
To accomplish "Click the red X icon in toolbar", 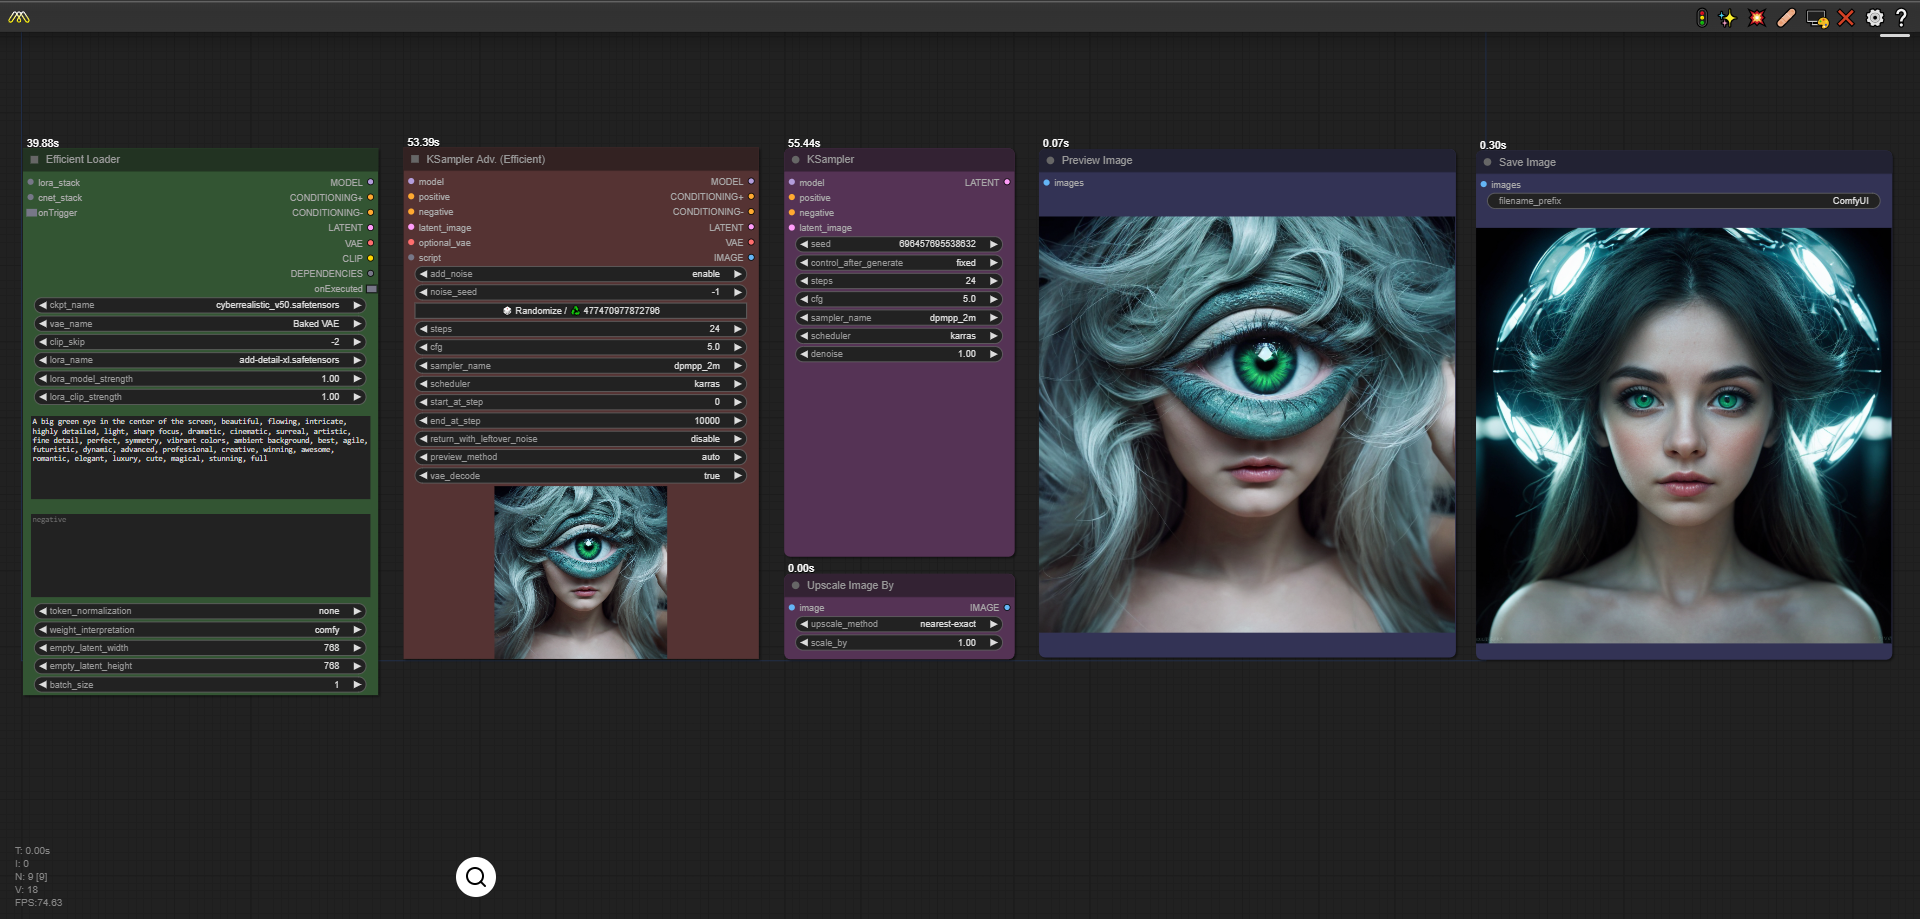I will (1846, 18).
